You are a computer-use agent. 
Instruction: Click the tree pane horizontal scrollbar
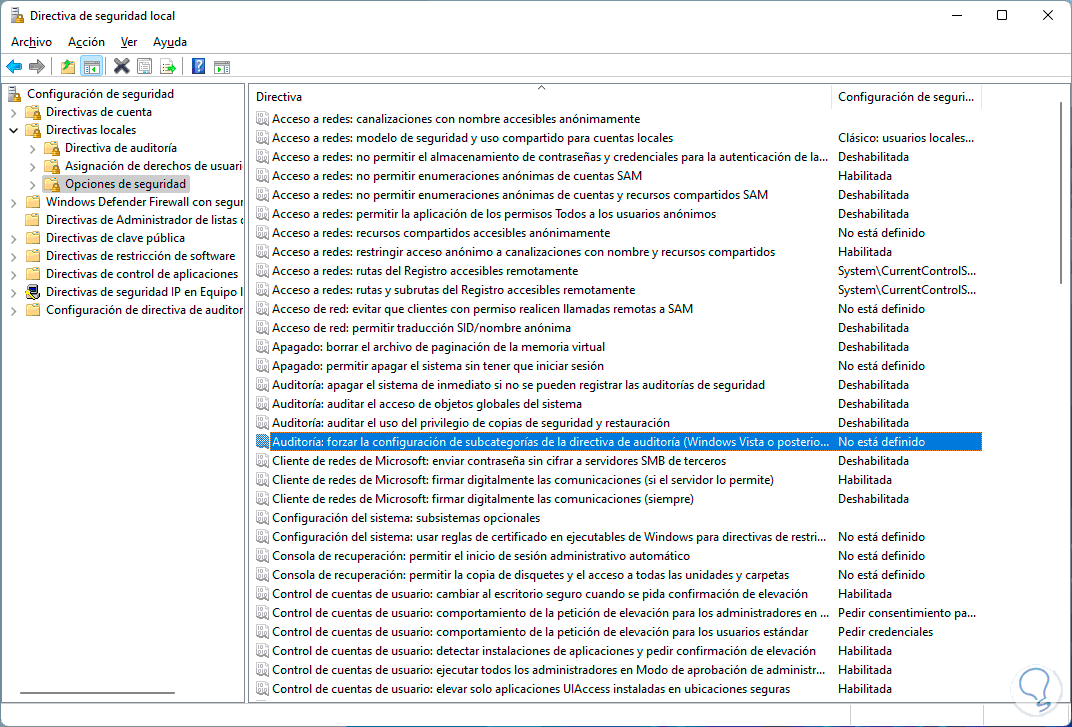click(97, 693)
